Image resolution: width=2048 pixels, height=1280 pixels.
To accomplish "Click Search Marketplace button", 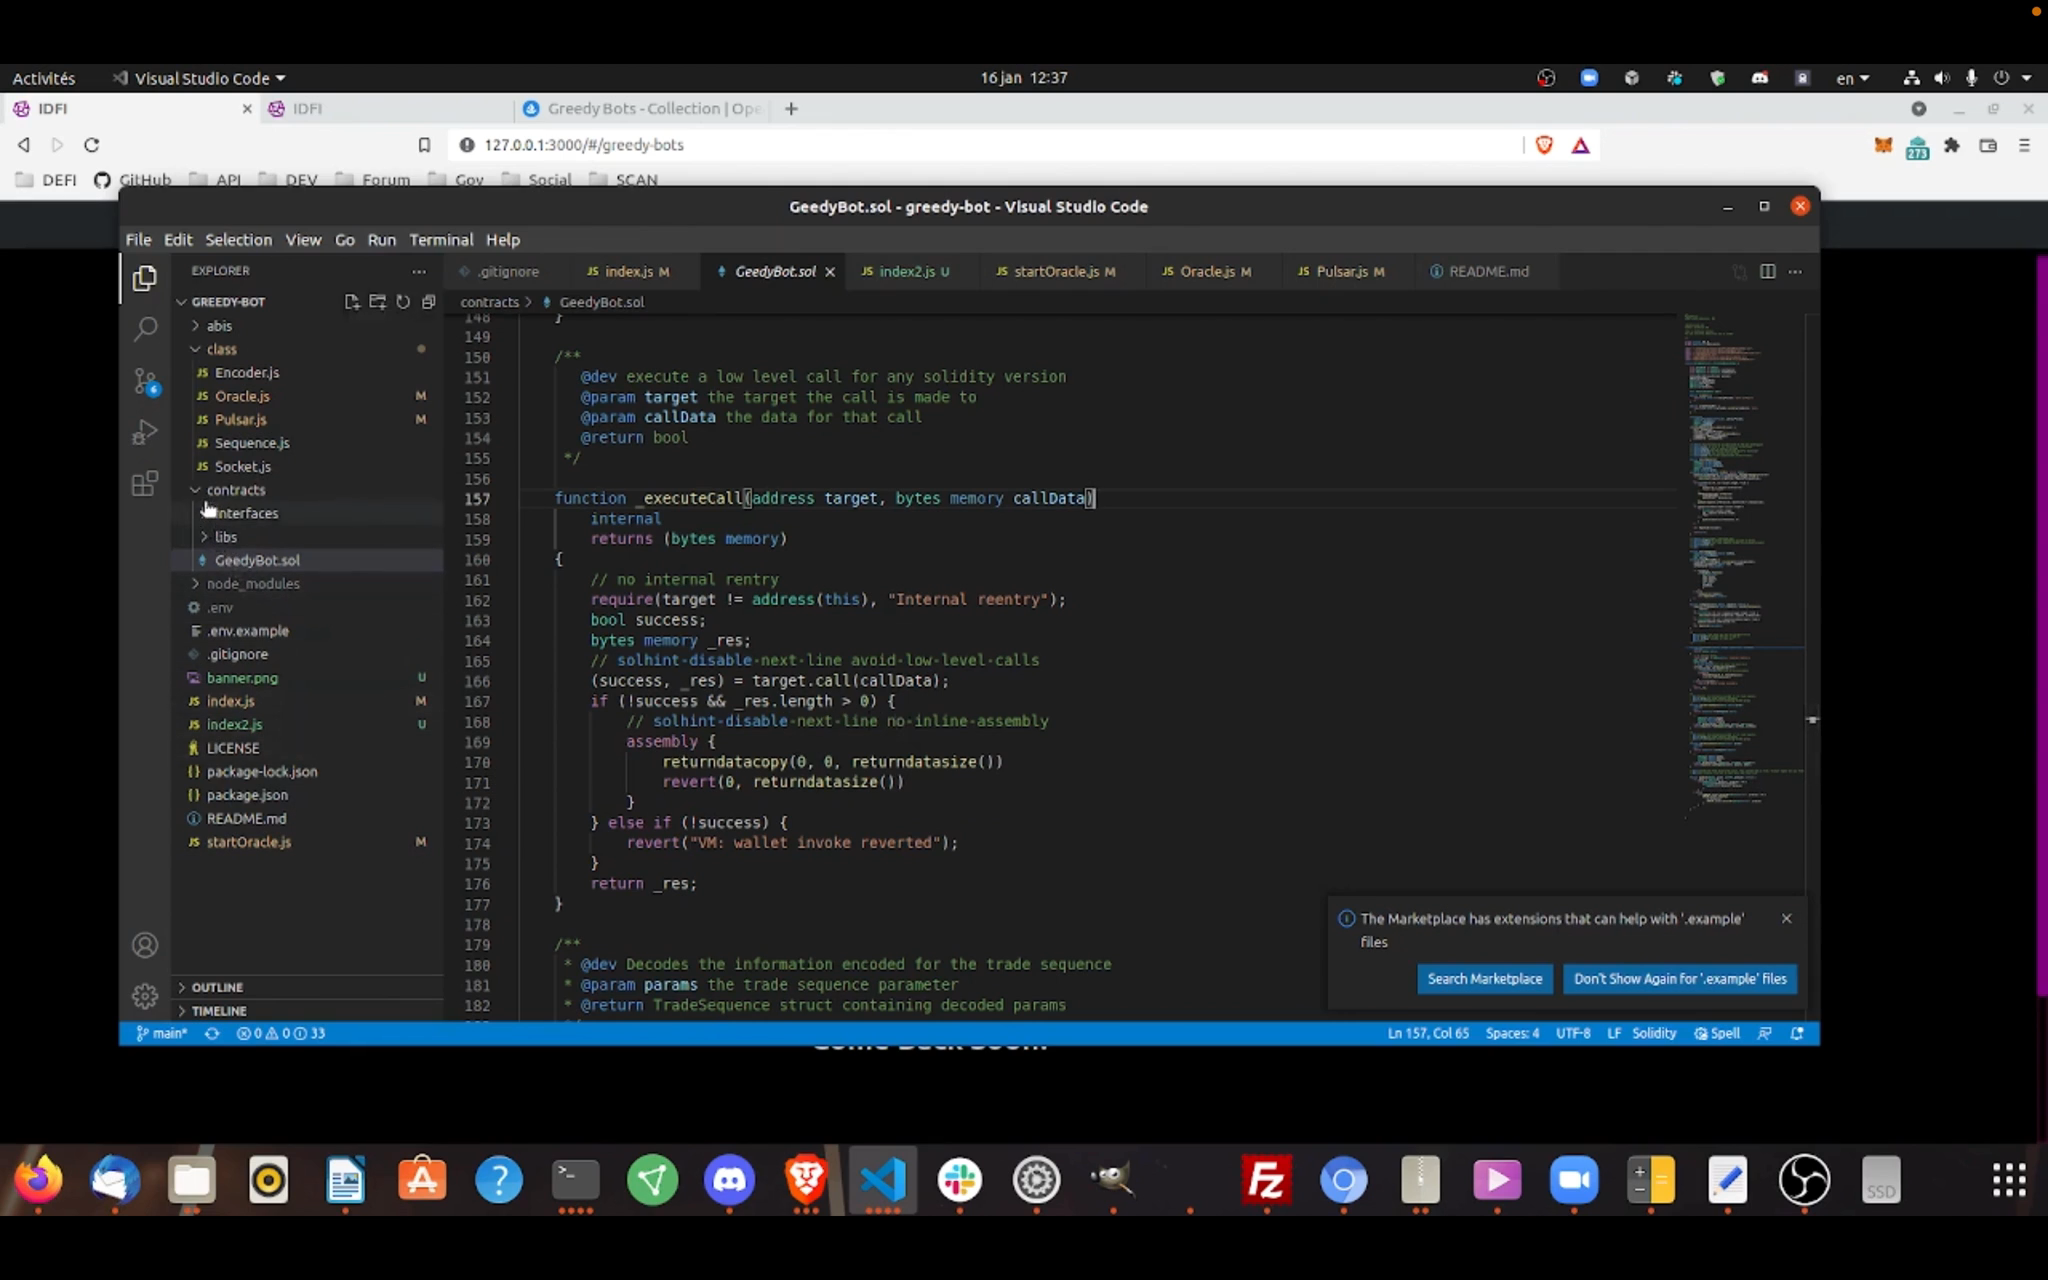I will click(1485, 979).
